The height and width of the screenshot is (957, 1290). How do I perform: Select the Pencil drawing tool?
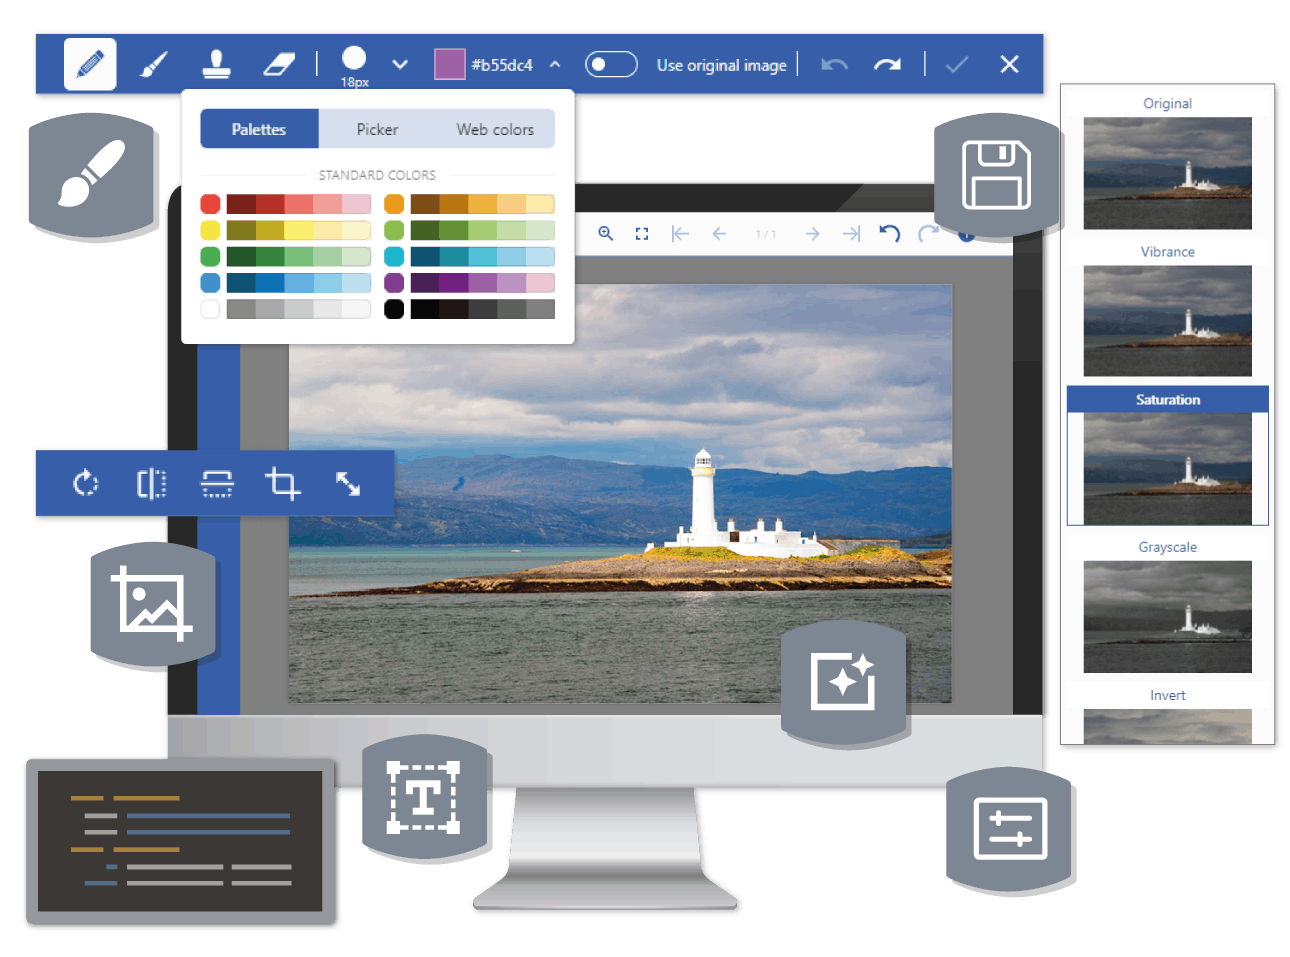click(90, 65)
